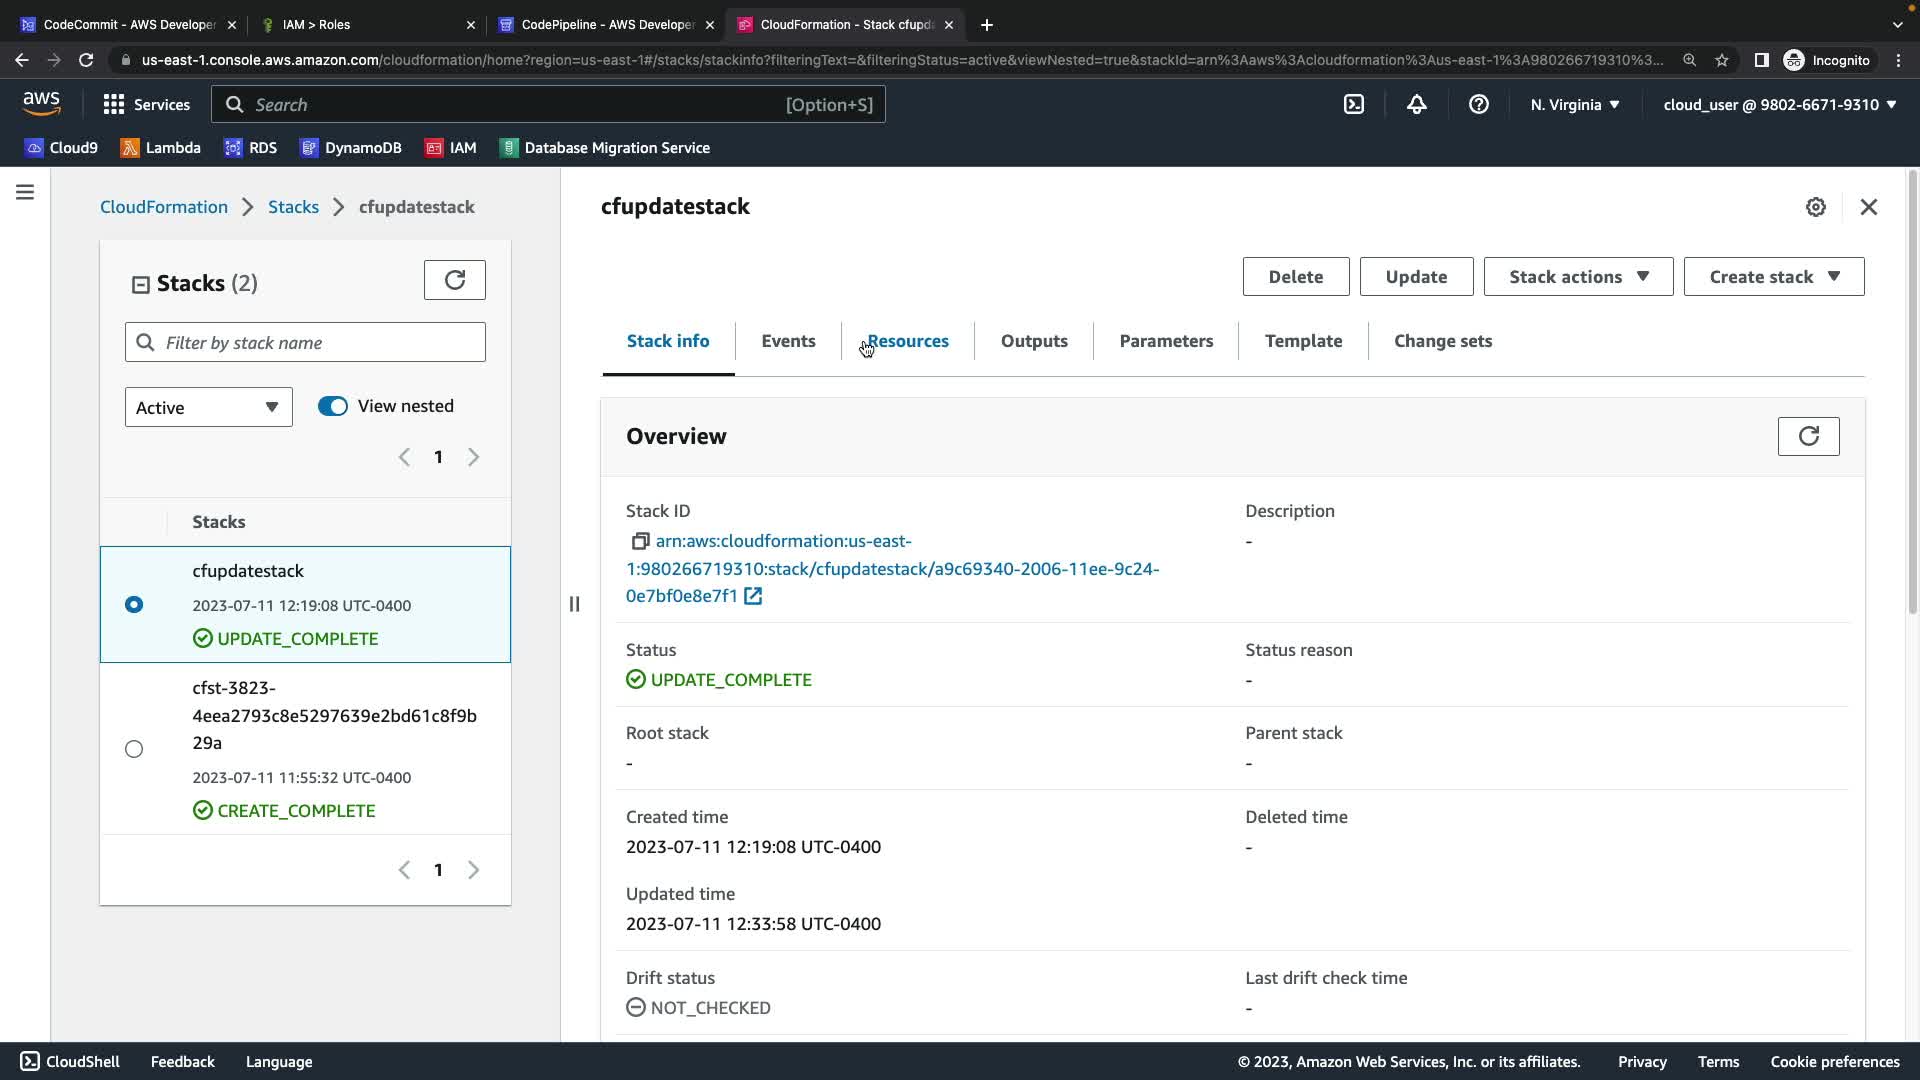Open the Active status filter dropdown
This screenshot has height=1080, width=1920.
(x=208, y=407)
